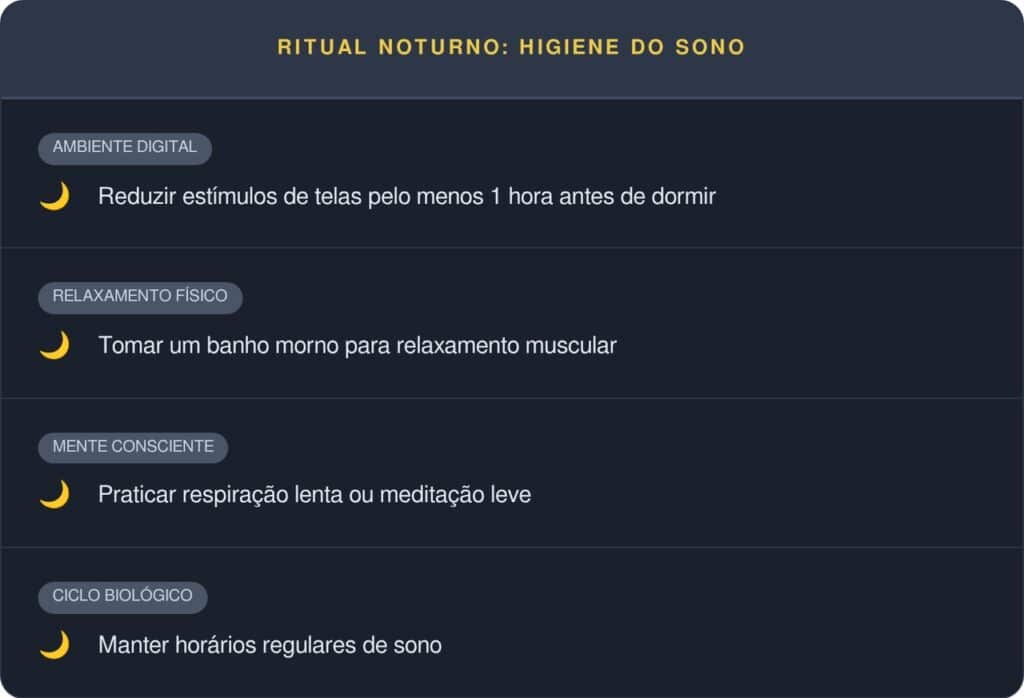1024x698 pixels.
Task: Open the 'Manter horários regulares de sono' tip
Action: coord(269,645)
